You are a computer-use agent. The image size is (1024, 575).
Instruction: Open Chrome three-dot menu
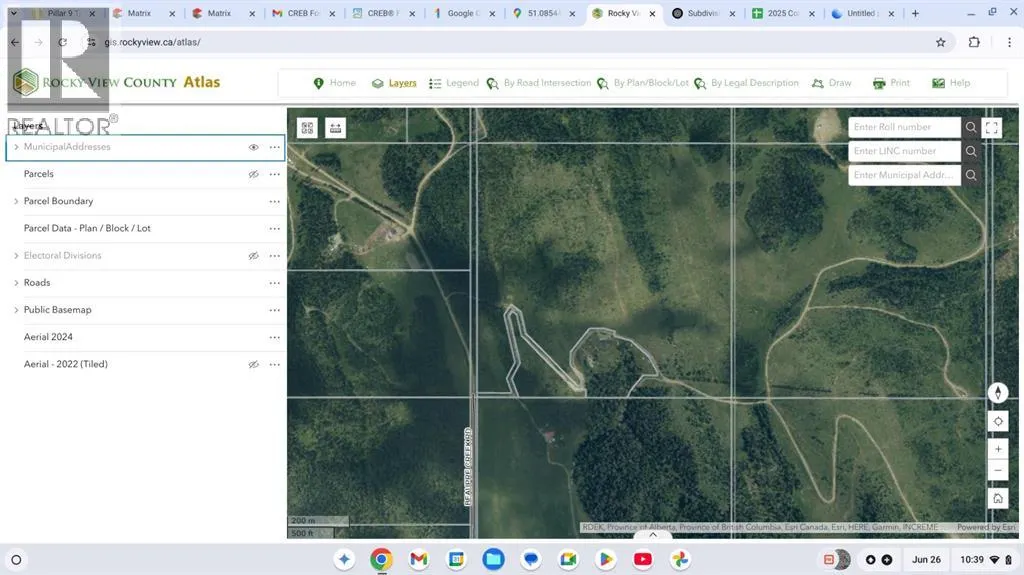(1009, 42)
